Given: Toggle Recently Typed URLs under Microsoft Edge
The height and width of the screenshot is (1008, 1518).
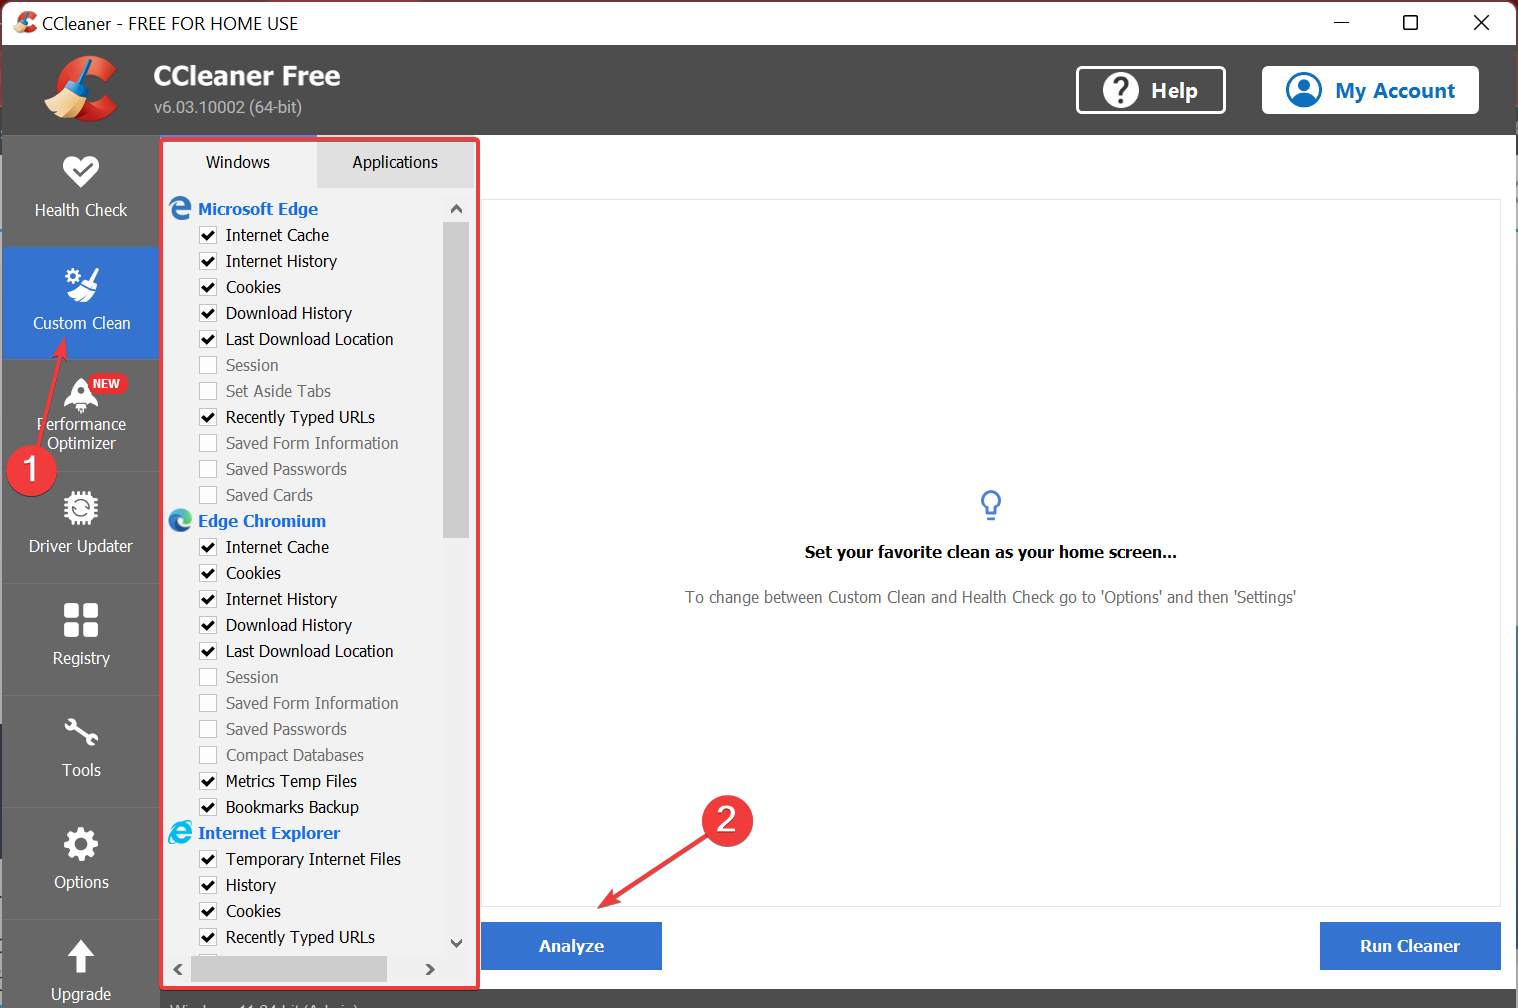Looking at the screenshot, I should [208, 417].
